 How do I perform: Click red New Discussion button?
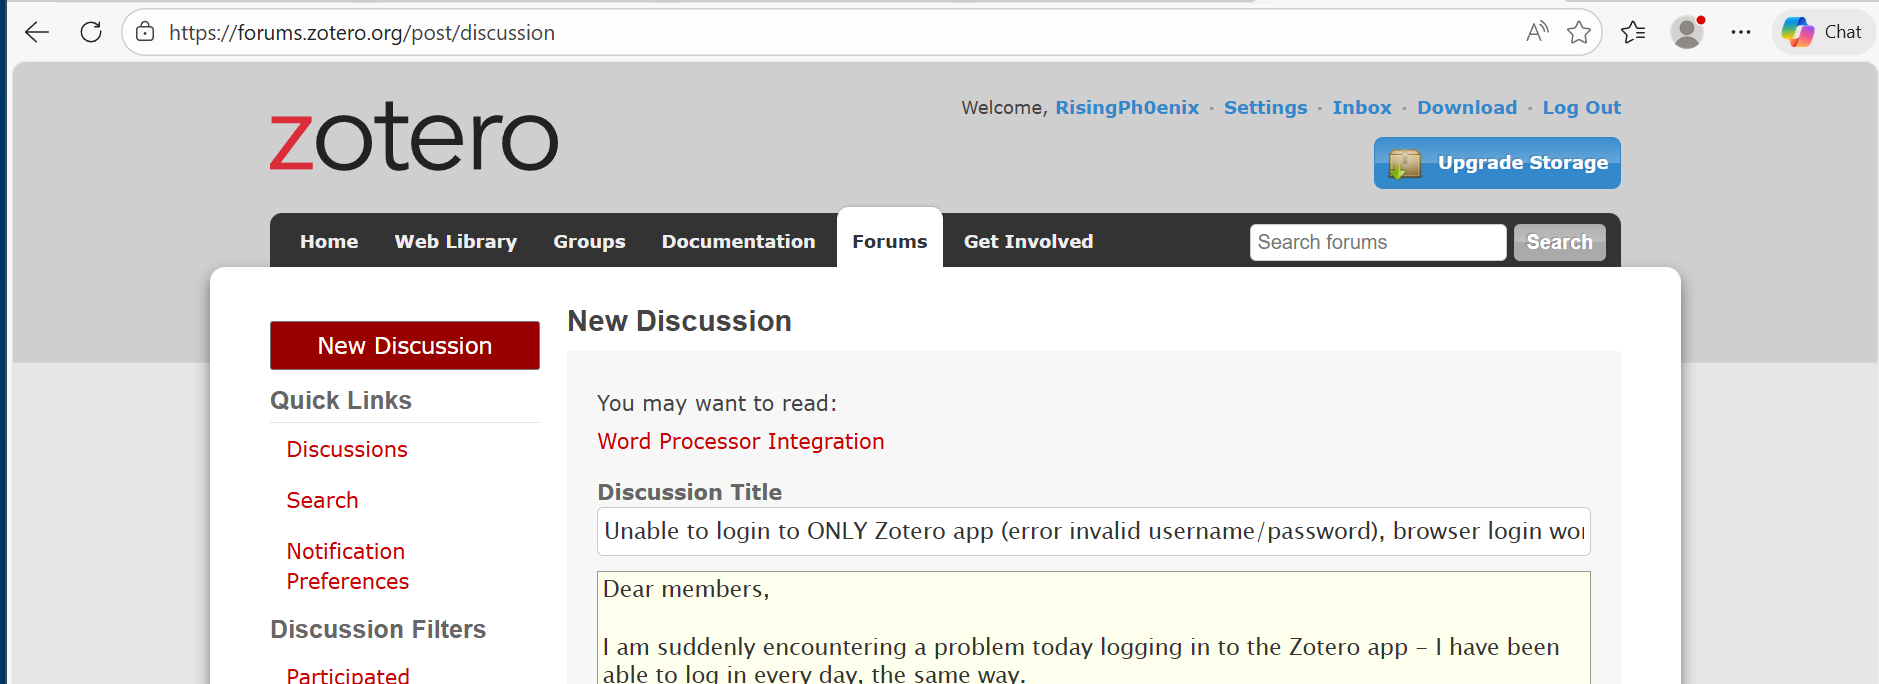click(405, 346)
